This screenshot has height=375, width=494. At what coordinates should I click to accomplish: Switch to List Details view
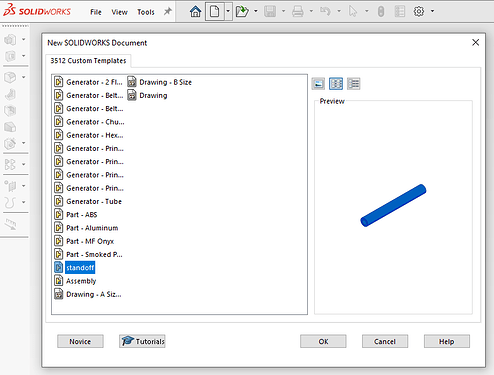click(354, 83)
